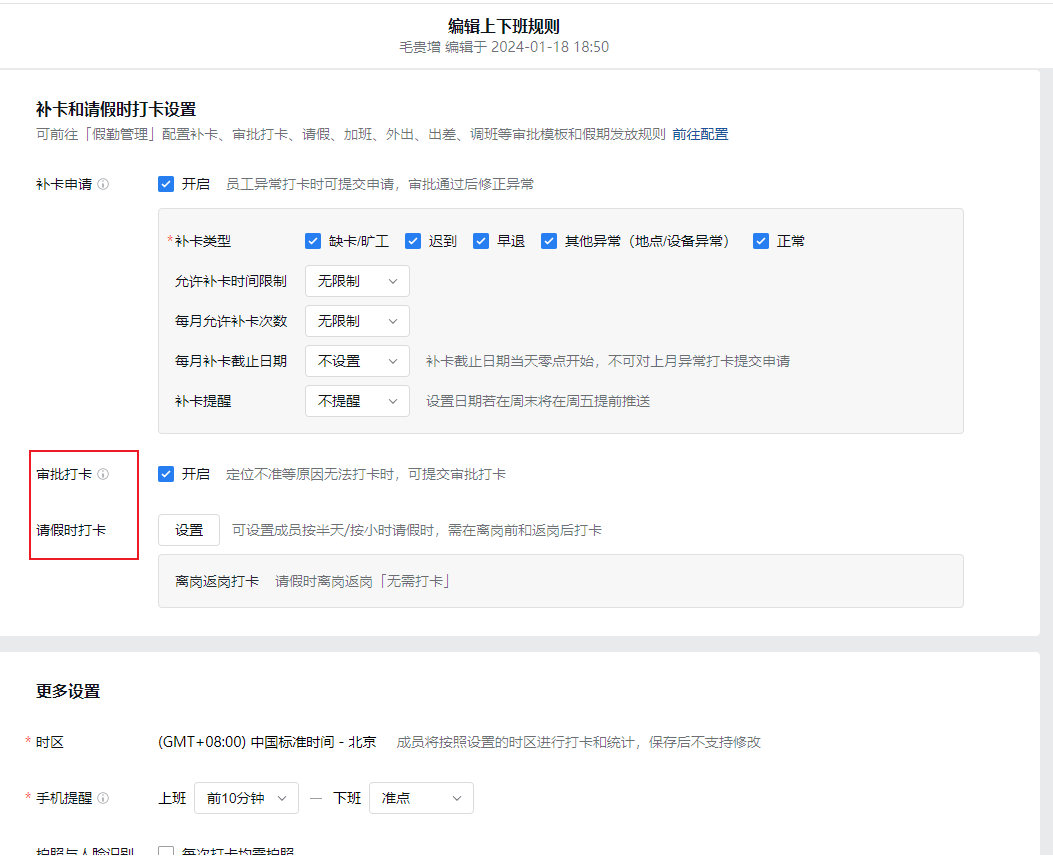Uncheck the 缺卡/旷工 补卡类型 checkbox
This screenshot has height=863, width=1053.
[313, 241]
